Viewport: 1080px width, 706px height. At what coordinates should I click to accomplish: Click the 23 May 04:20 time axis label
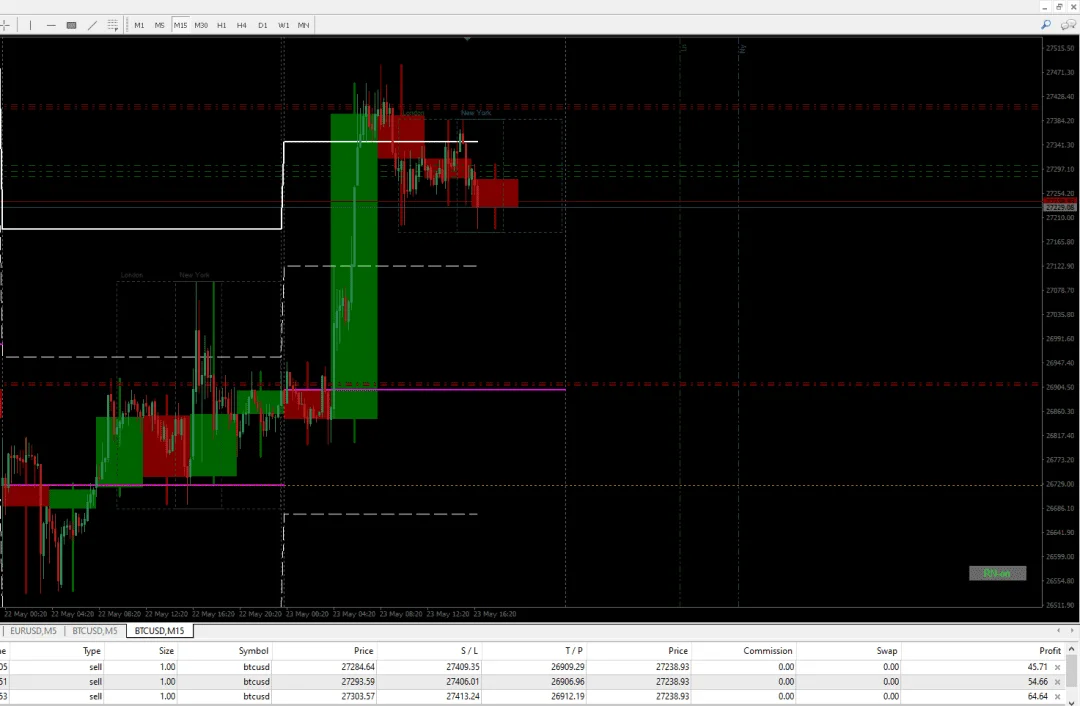point(354,614)
